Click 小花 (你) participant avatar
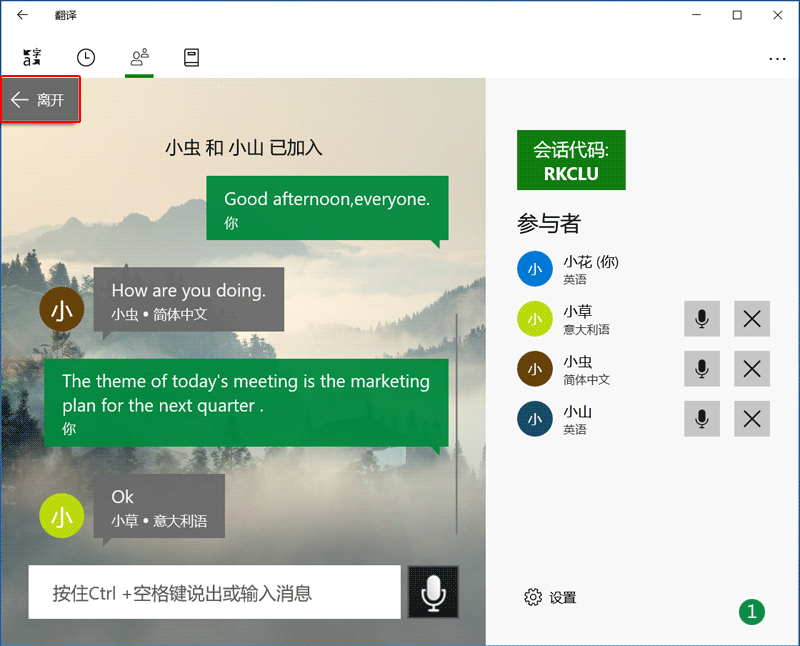The width and height of the screenshot is (800, 646). [x=535, y=269]
